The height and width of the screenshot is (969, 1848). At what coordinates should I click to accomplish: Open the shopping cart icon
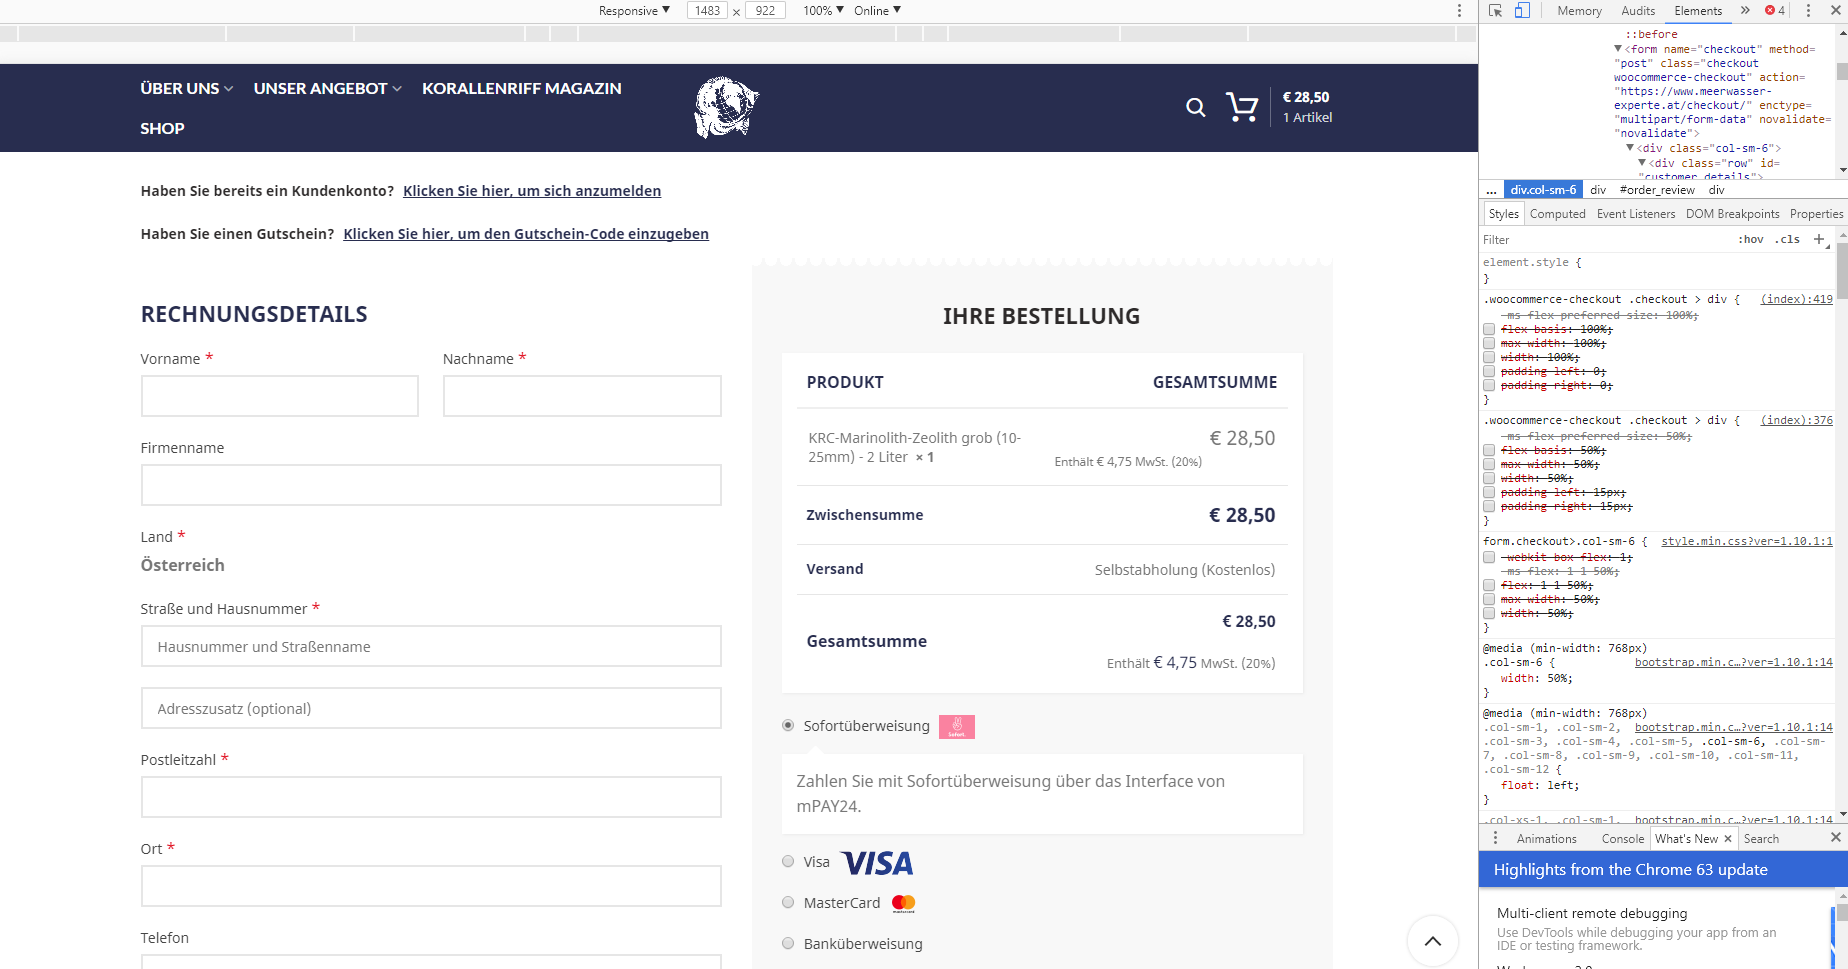tap(1242, 107)
